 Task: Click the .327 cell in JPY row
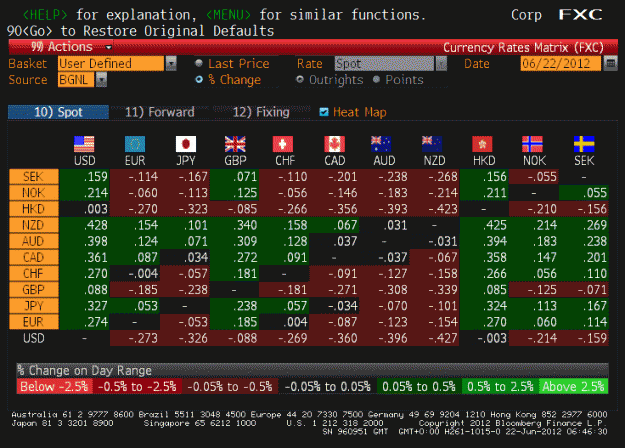point(85,306)
